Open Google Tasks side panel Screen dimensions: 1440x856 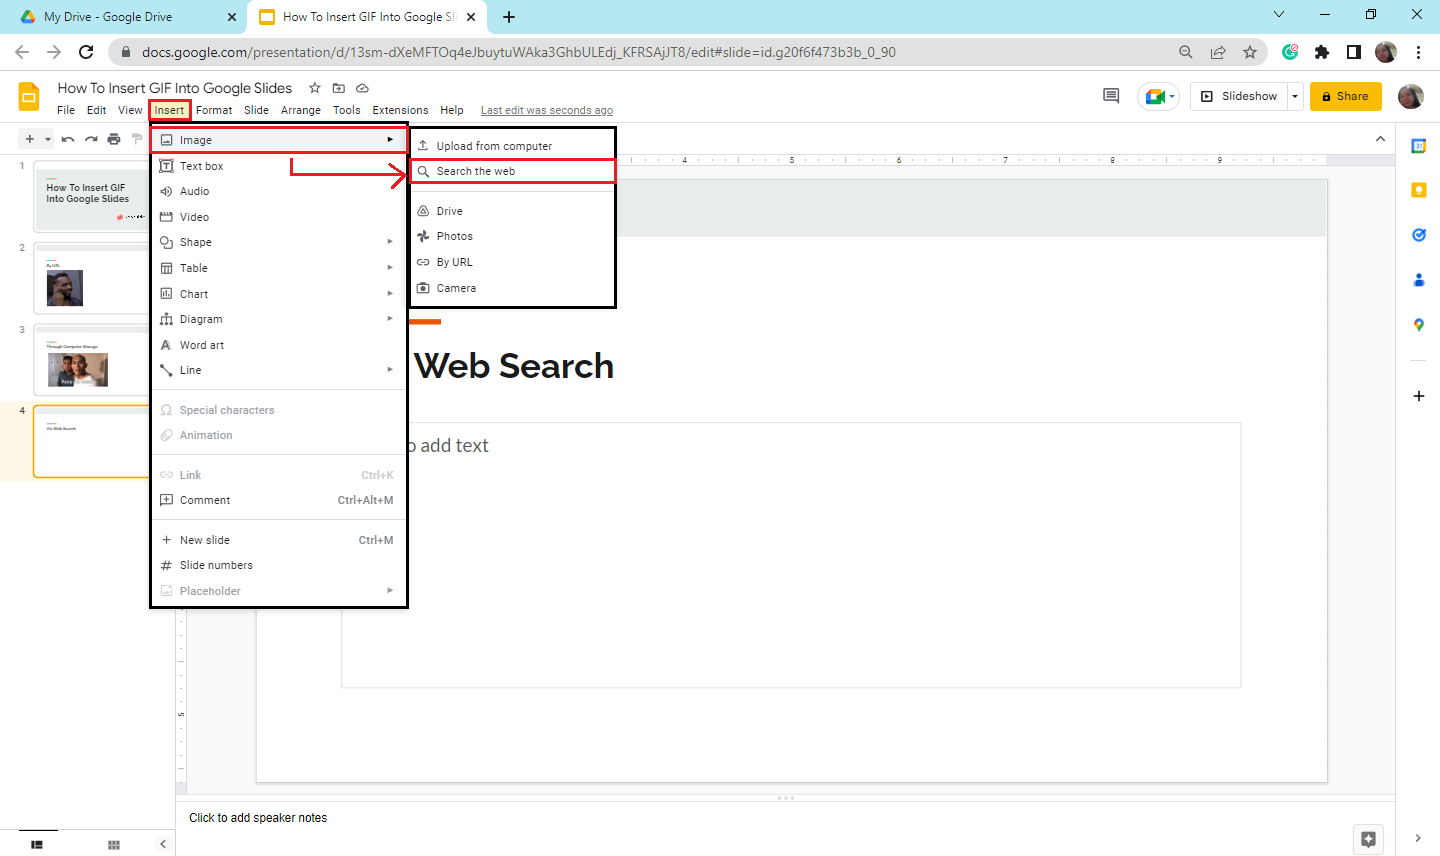click(1418, 235)
